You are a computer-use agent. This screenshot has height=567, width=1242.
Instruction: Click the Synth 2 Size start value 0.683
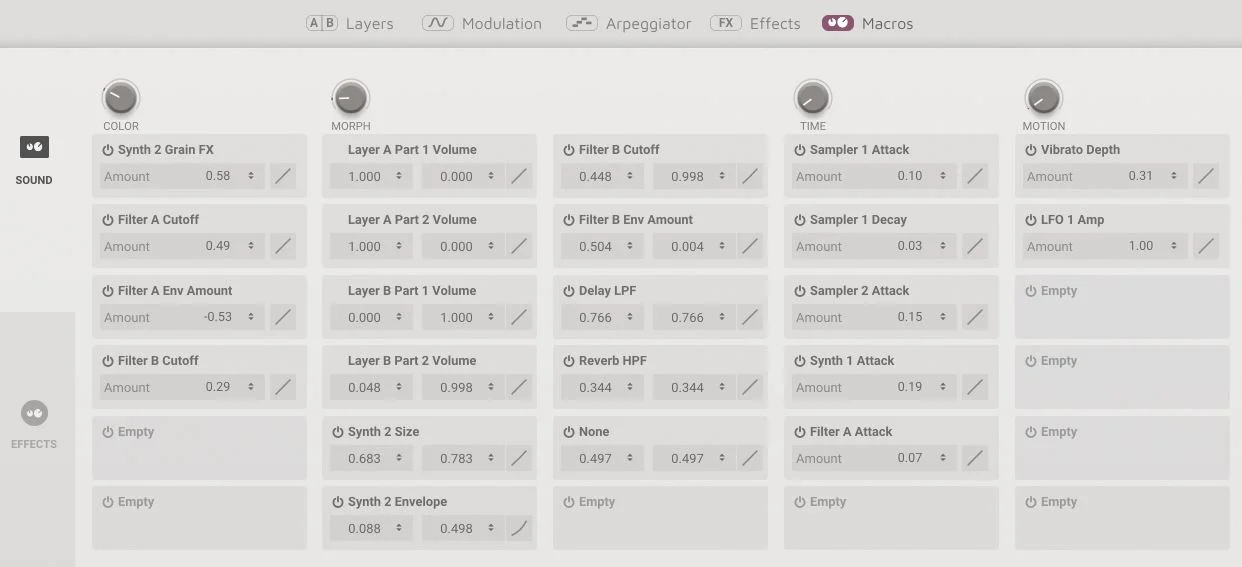[364, 458]
